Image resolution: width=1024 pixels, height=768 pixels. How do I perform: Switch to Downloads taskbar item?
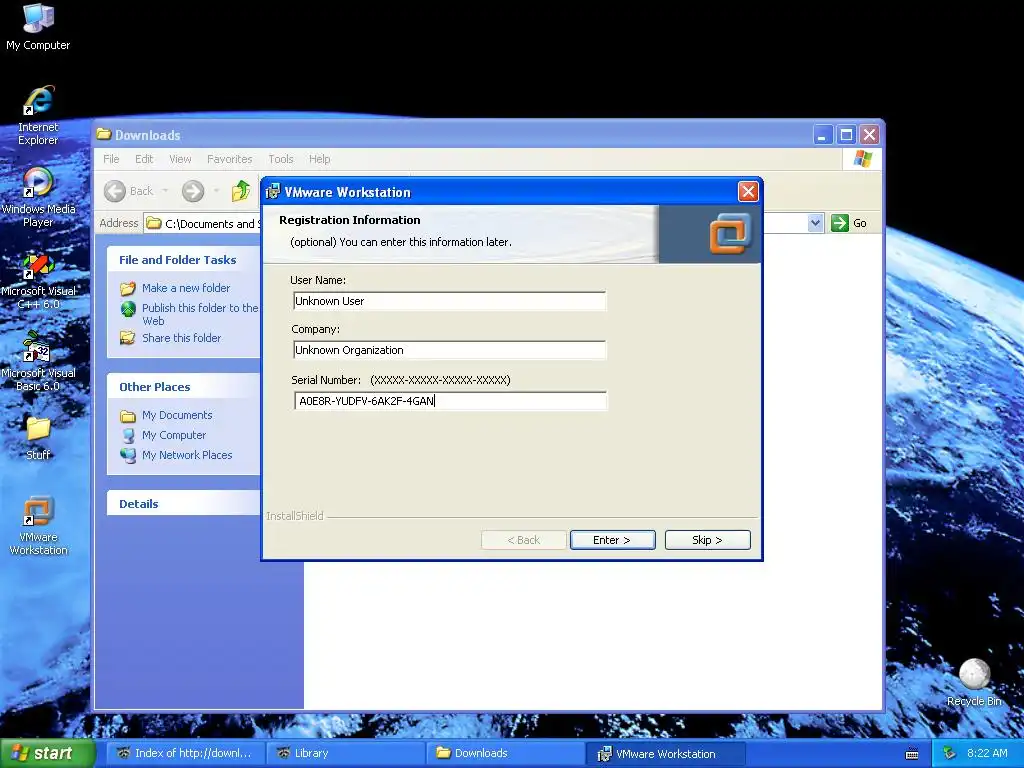pos(505,753)
